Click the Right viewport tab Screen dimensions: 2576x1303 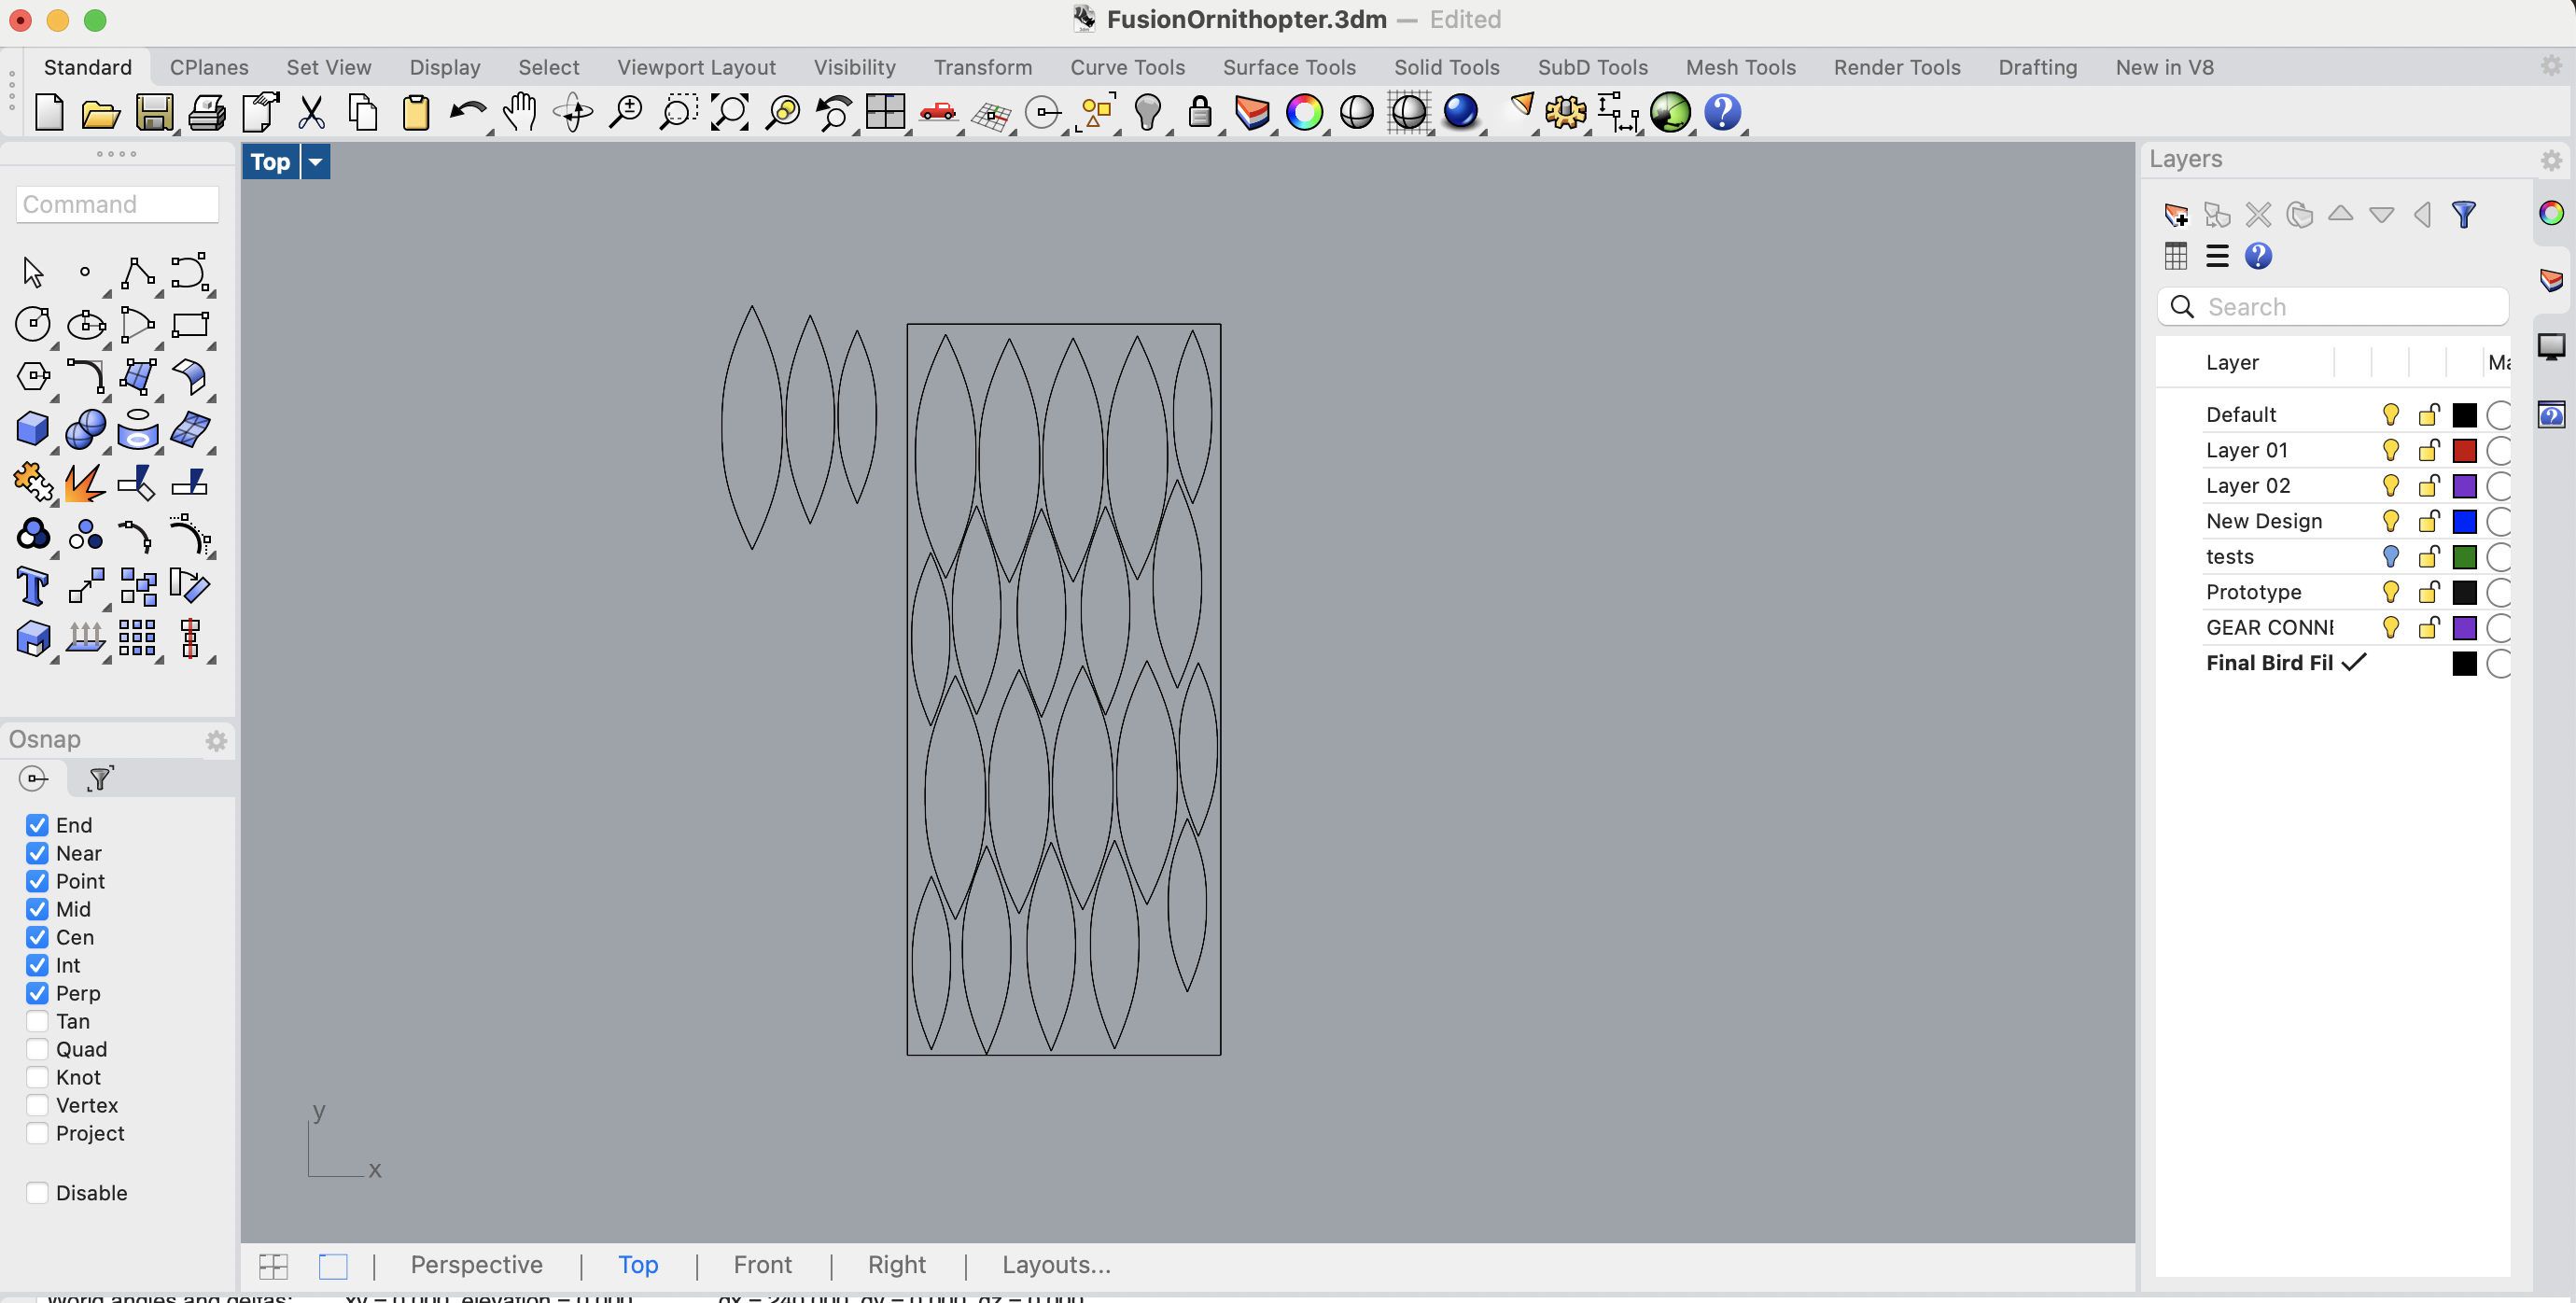pyautogui.click(x=896, y=1265)
